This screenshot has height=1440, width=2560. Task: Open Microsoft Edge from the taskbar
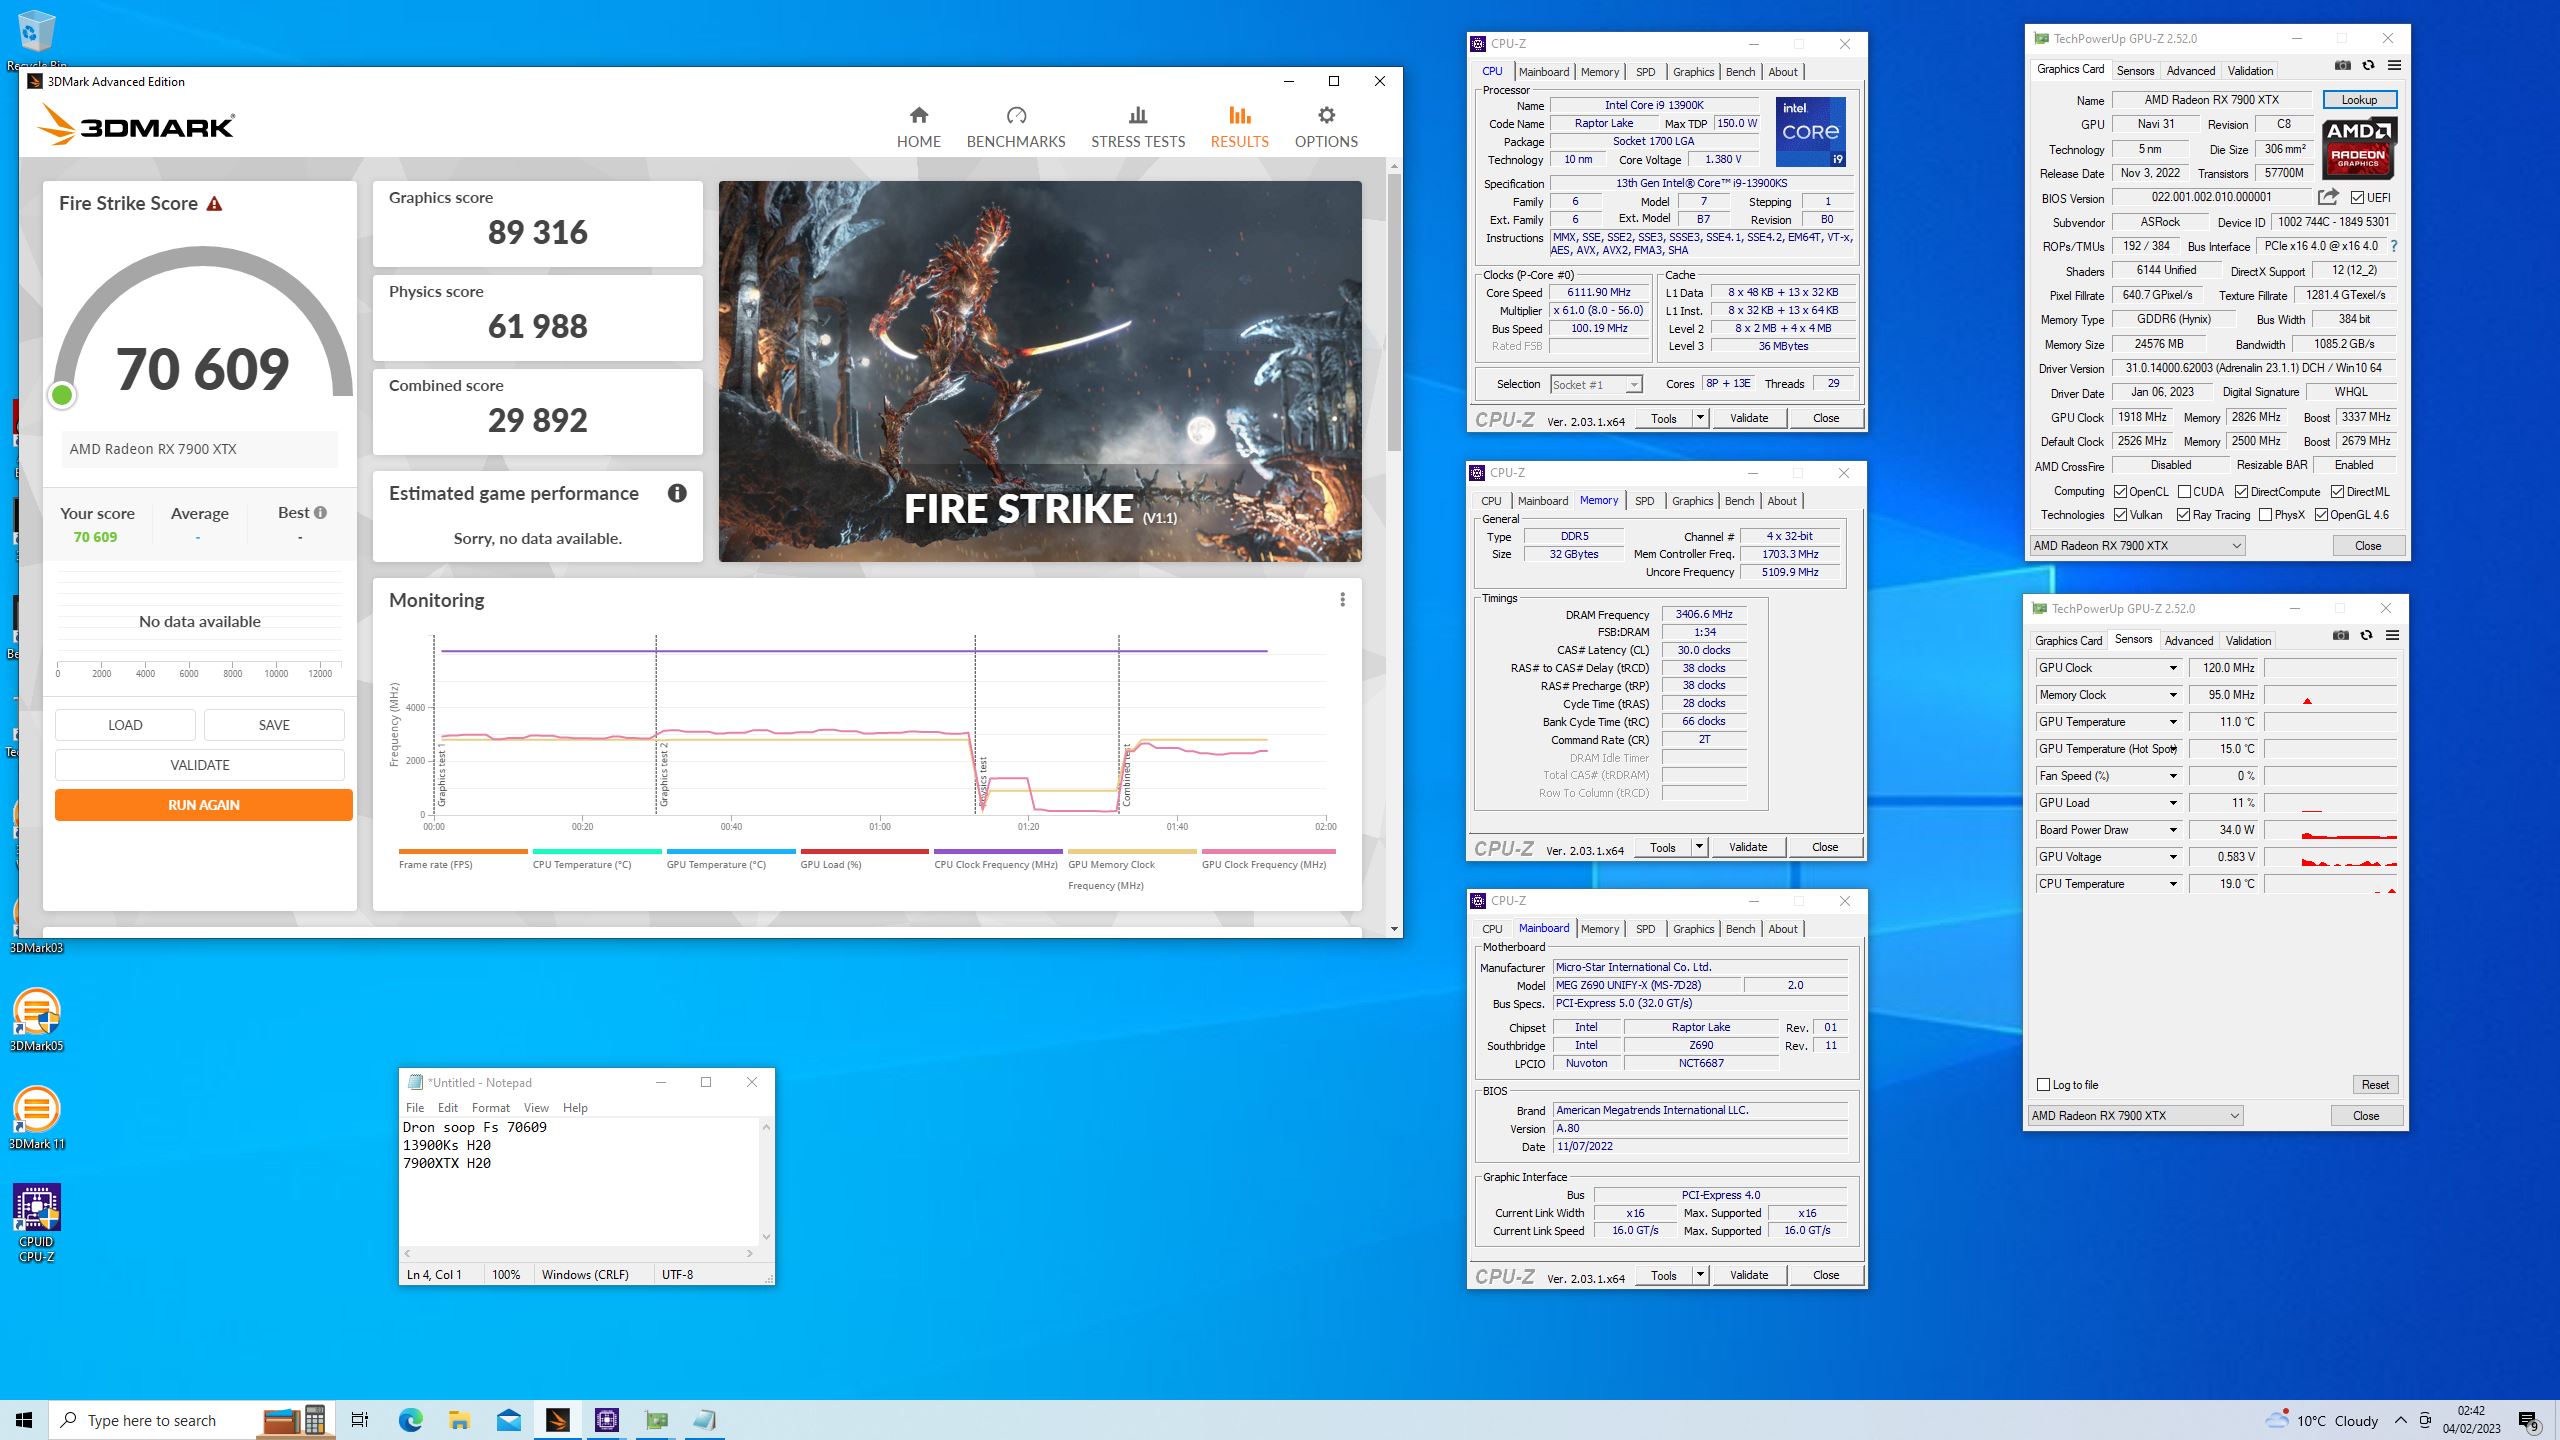tap(410, 1420)
